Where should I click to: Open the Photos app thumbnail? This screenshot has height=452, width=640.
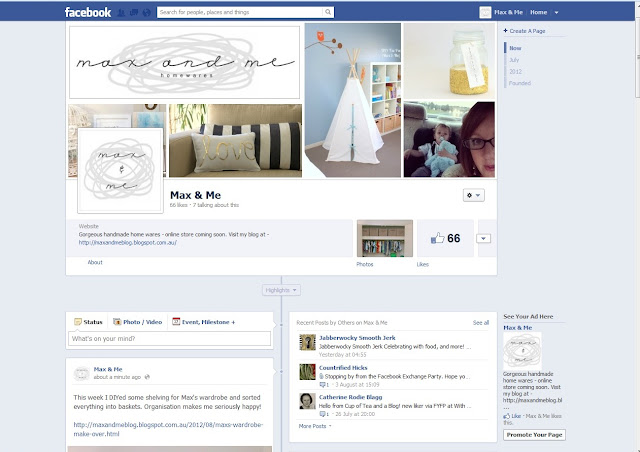pos(385,238)
